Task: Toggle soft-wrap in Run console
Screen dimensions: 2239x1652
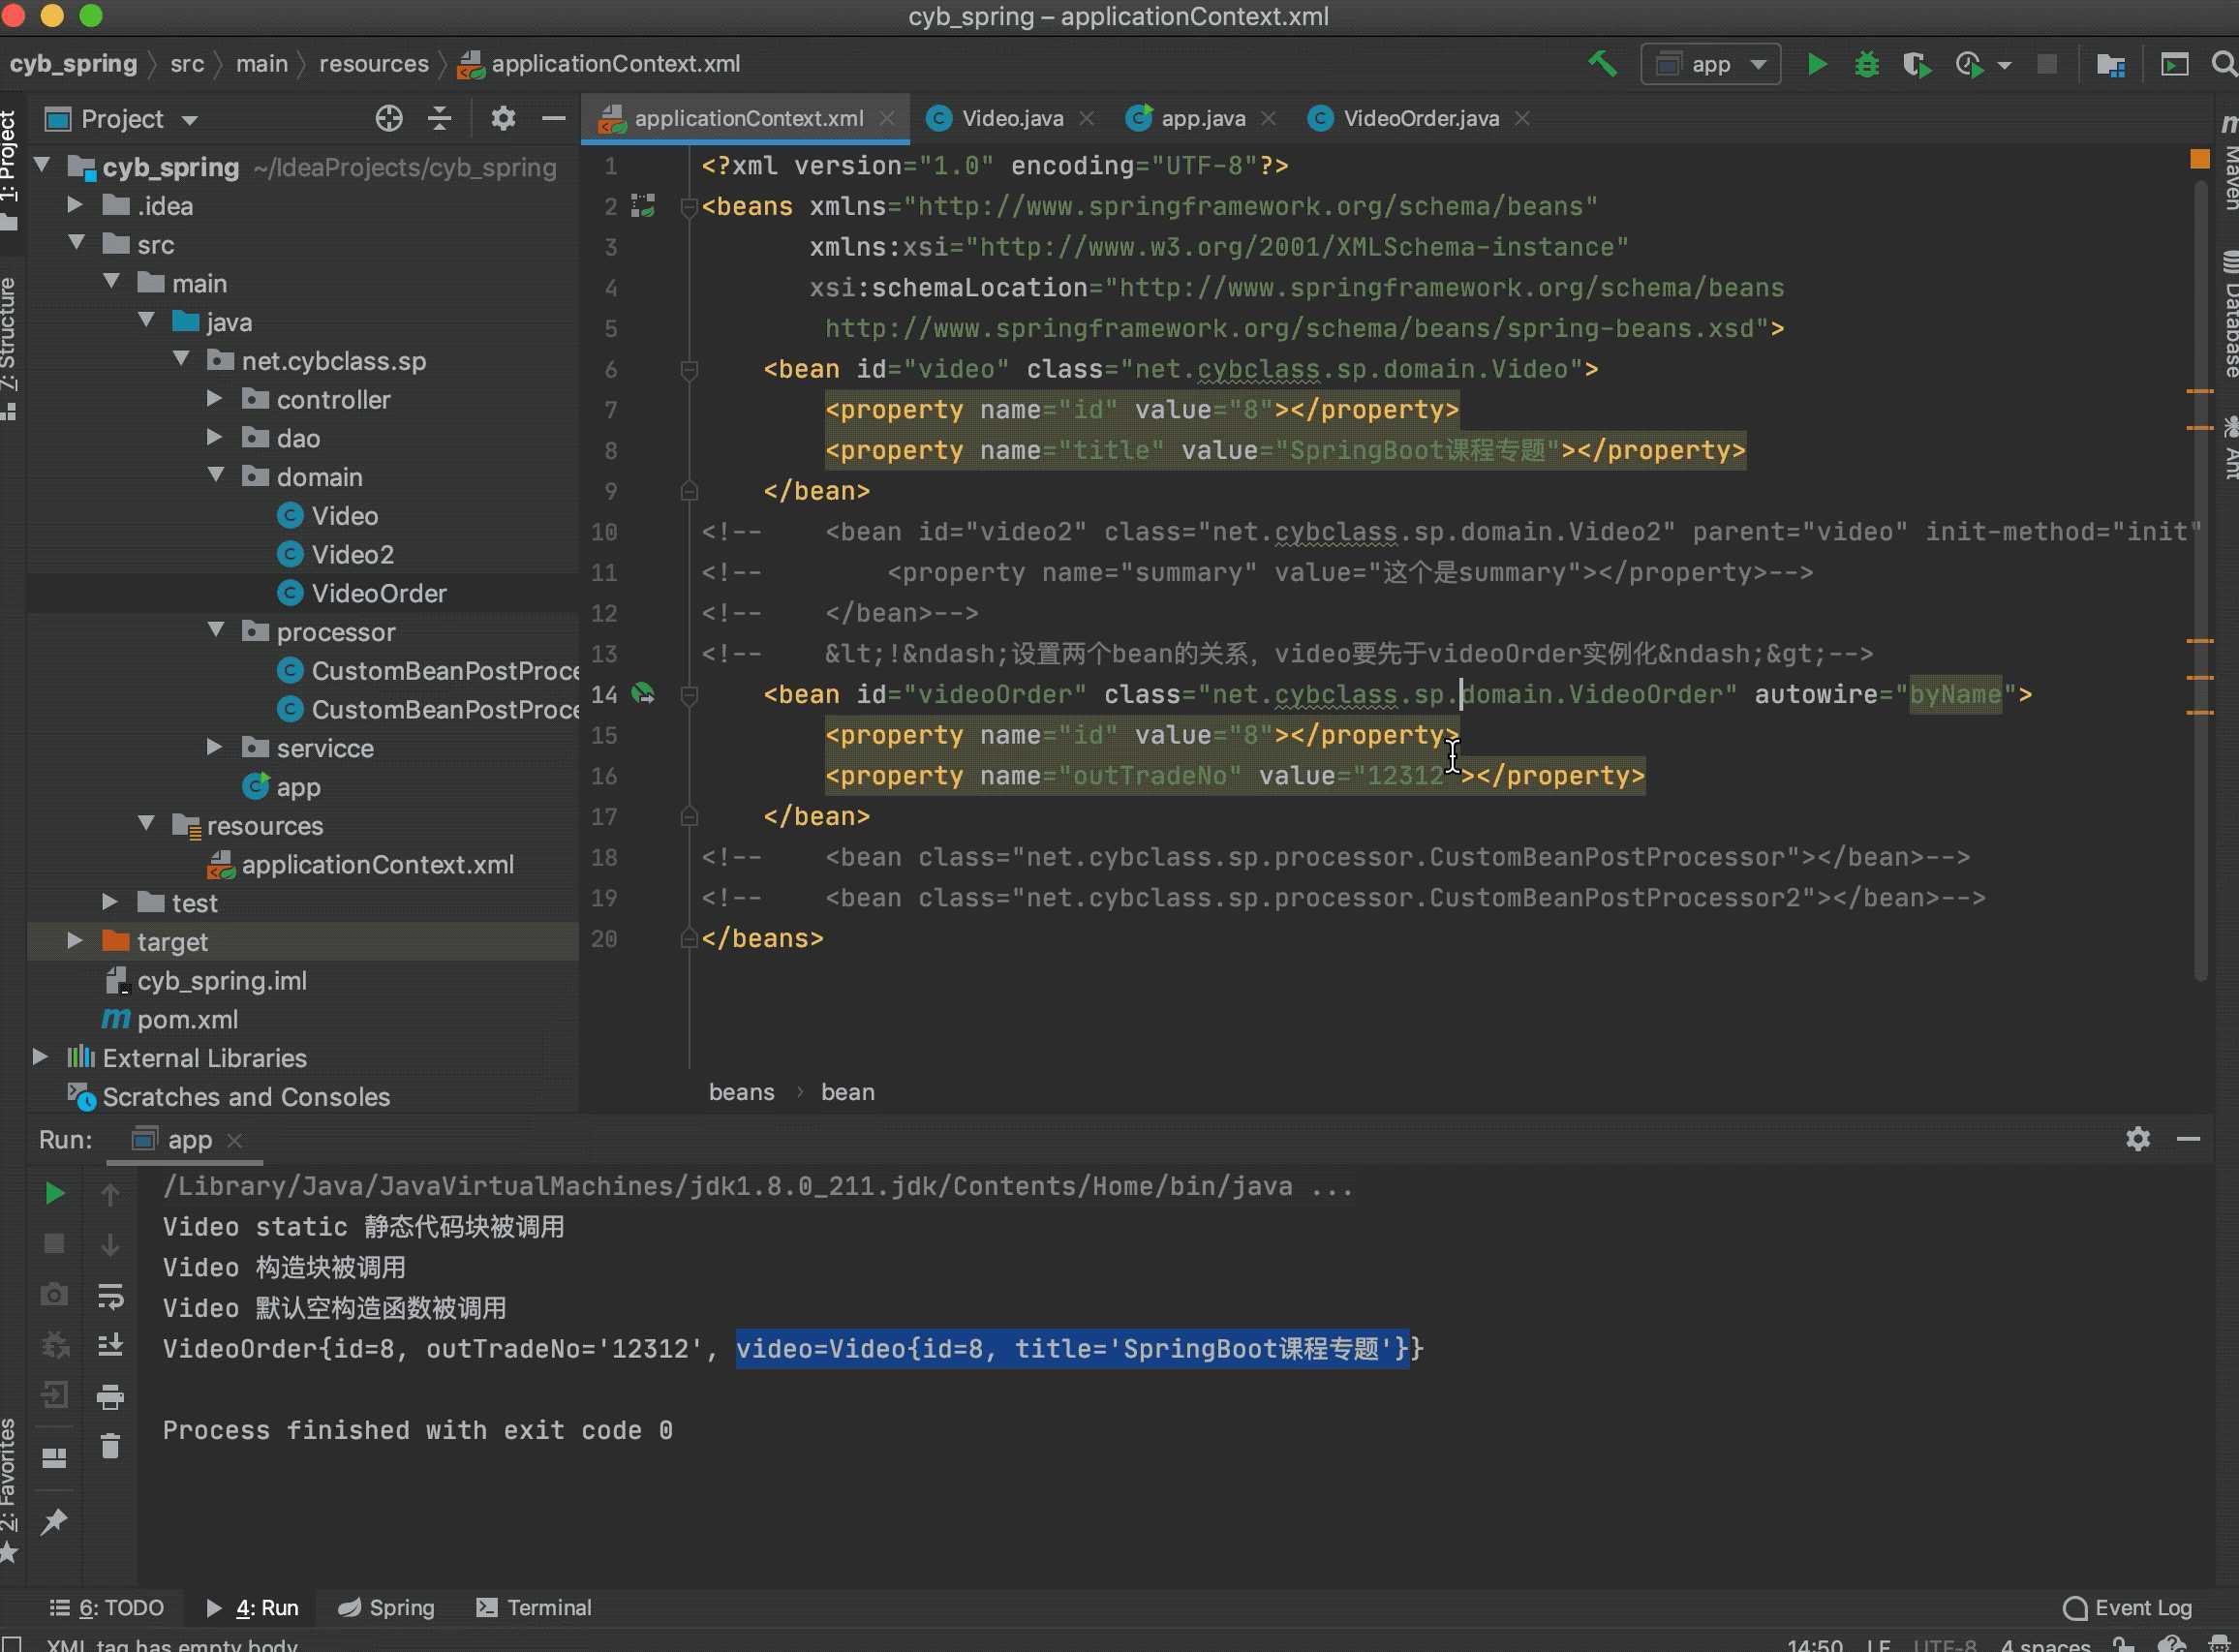Action: point(110,1296)
